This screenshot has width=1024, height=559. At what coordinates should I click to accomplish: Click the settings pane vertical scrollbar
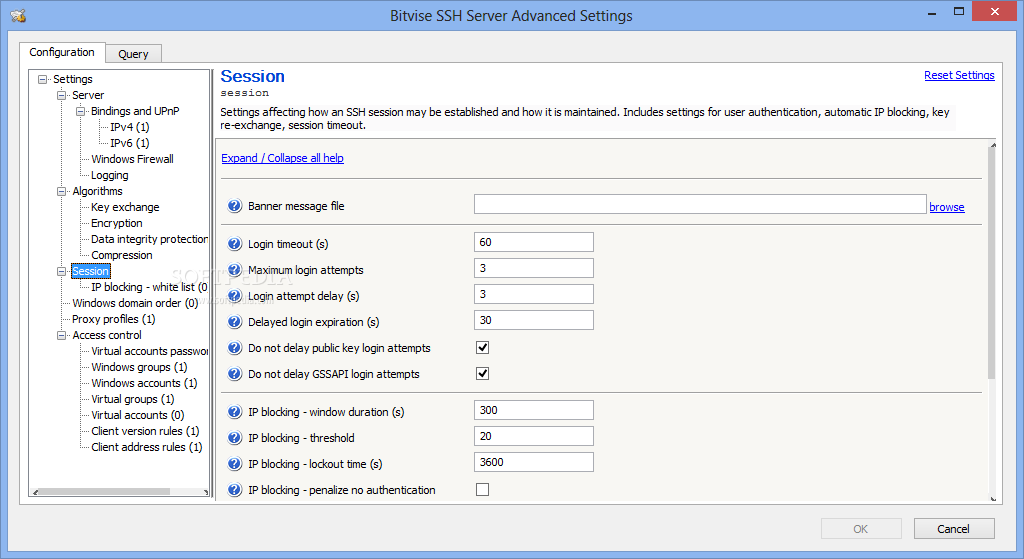(993, 264)
